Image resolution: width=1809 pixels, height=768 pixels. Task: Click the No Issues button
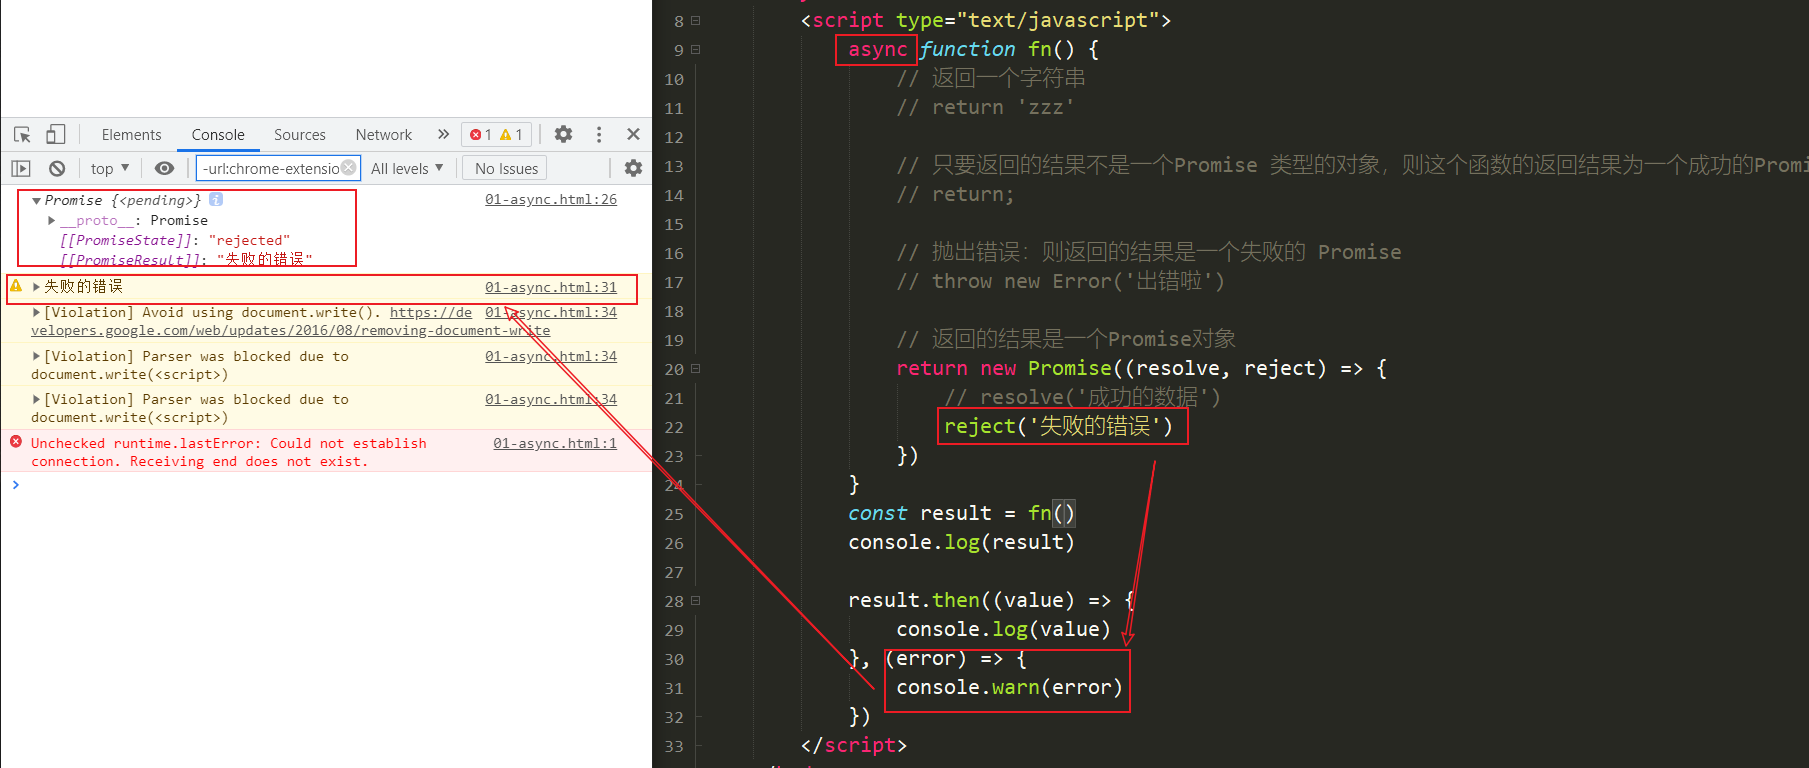pyautogui.click(x=506, y=168)
